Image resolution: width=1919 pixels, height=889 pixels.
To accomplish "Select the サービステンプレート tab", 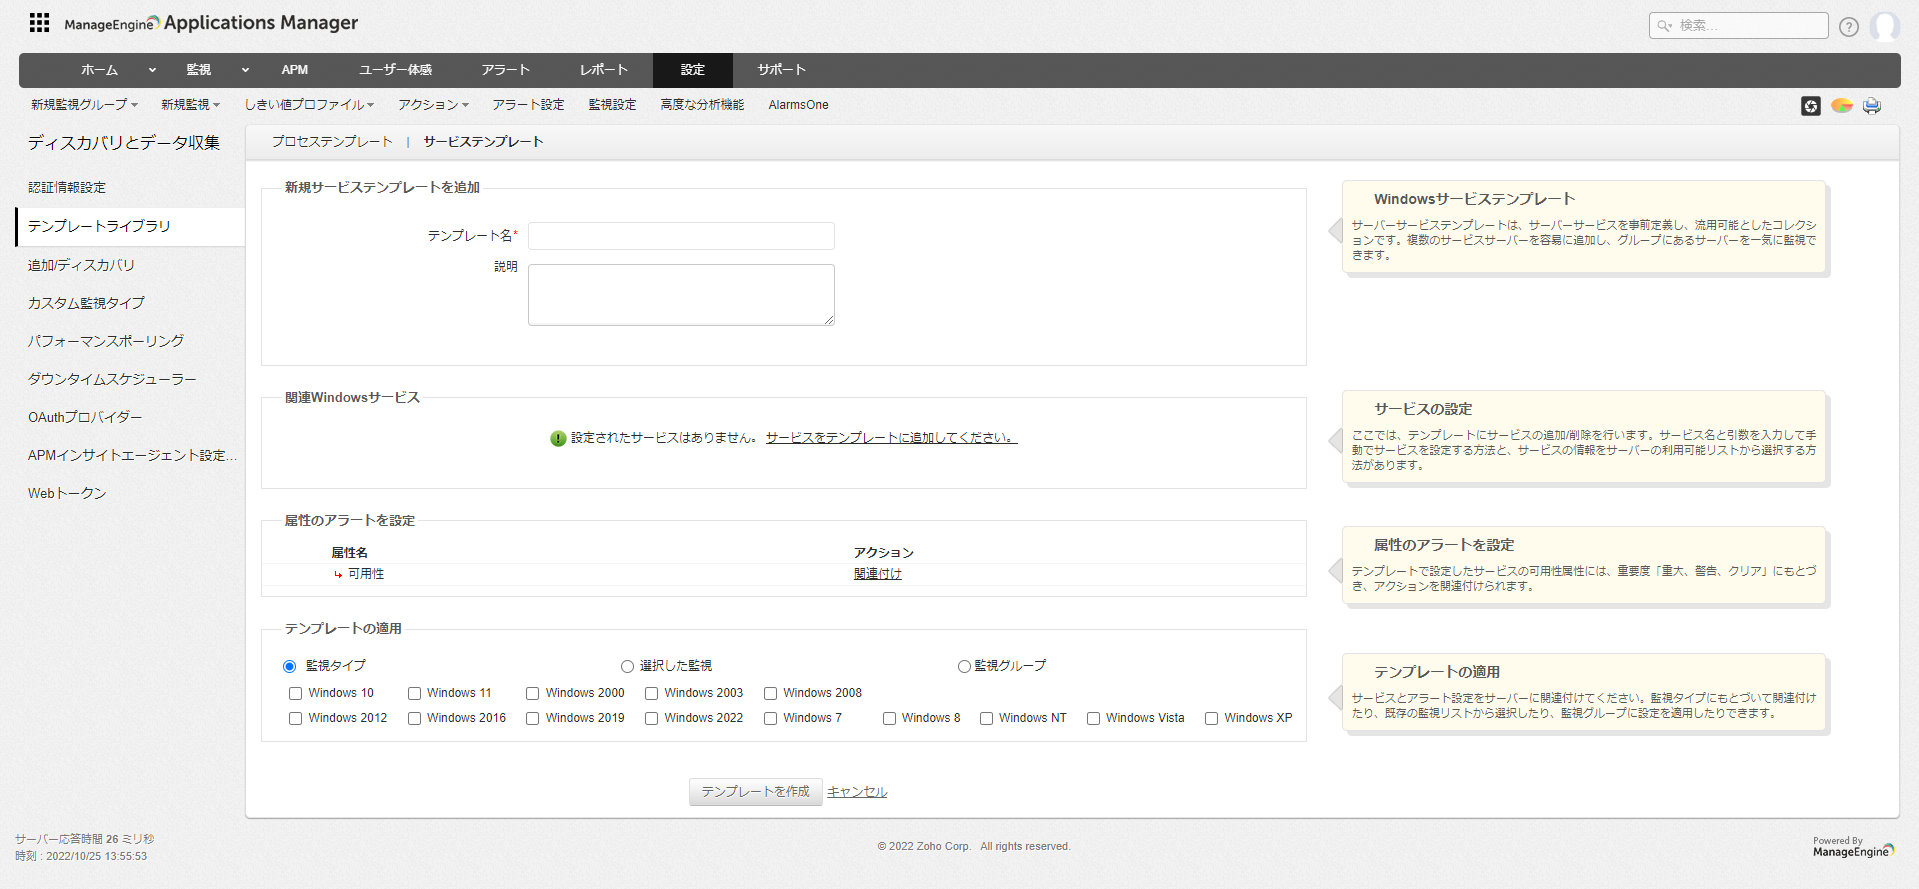I will (x=483, y=142).
